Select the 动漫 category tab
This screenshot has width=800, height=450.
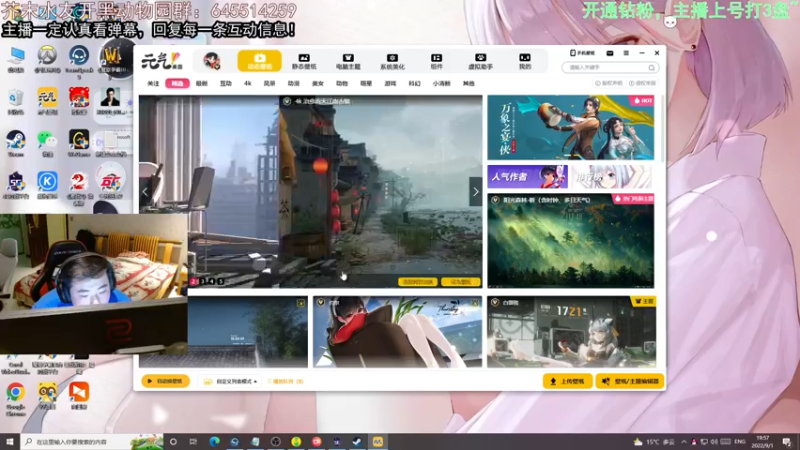click(293, 83)
